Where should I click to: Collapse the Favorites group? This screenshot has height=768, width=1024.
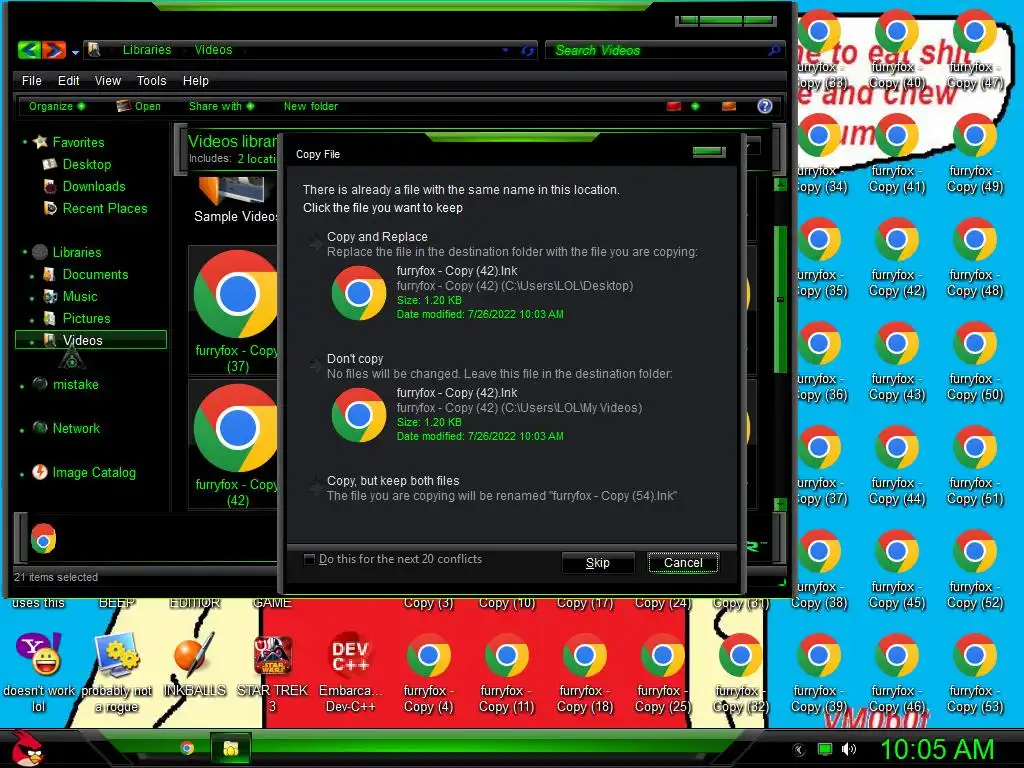pyautogui.click(x=25, y=142)
